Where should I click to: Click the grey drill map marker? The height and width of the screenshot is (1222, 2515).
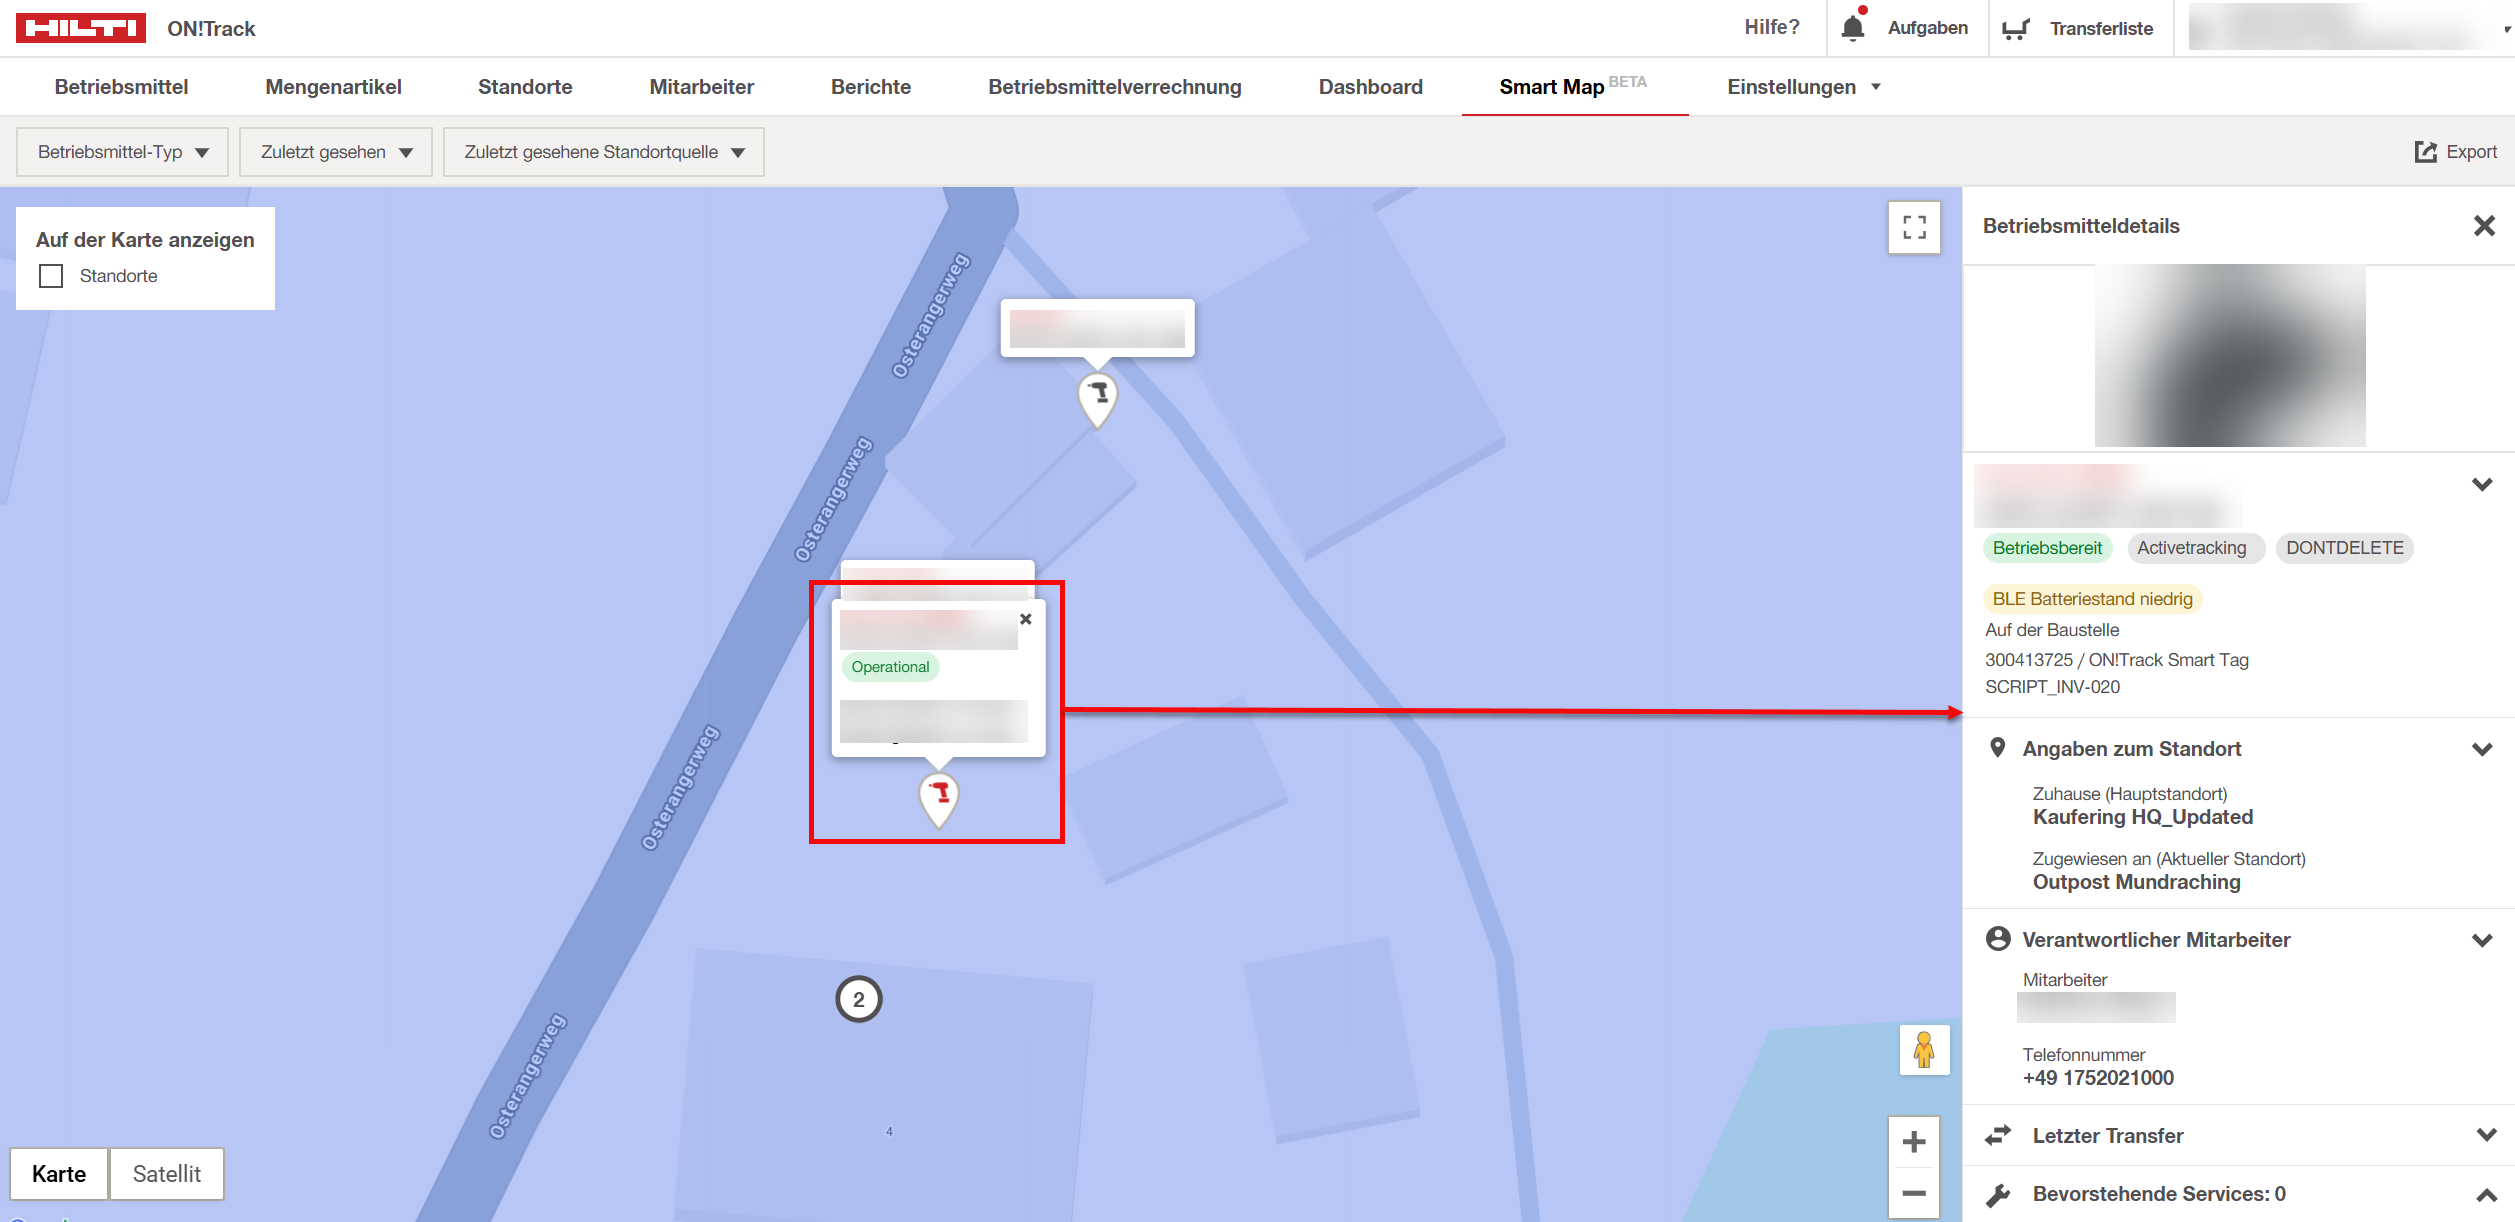point(1097,400)
